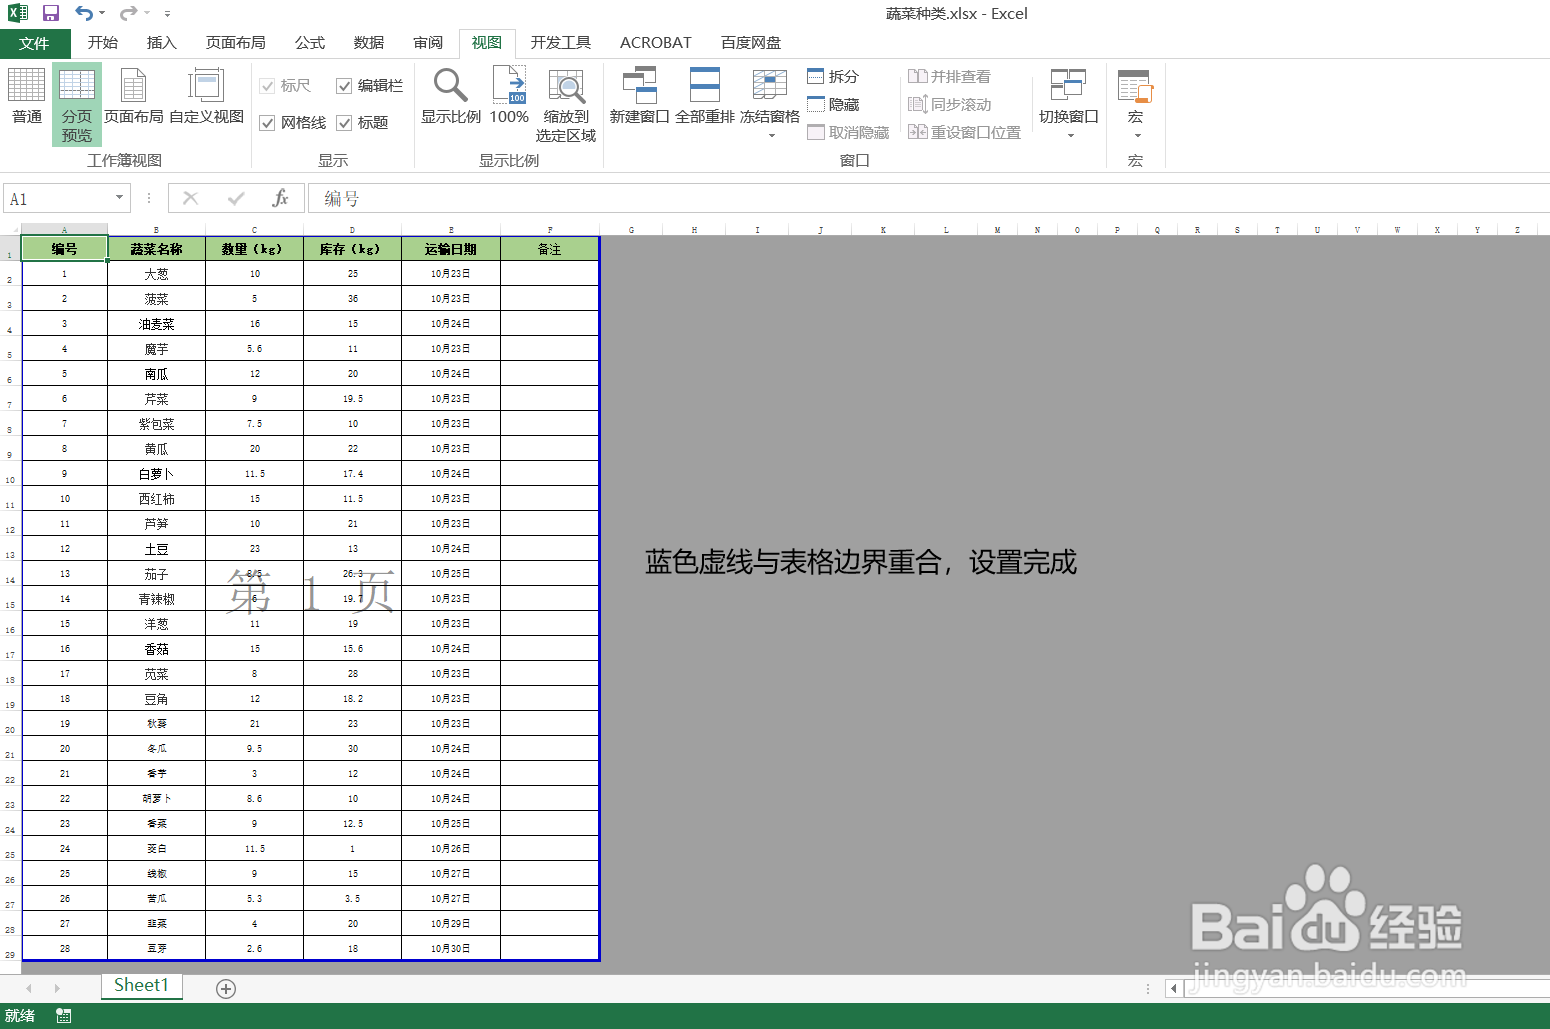Select the cell containing 西红柿
This screenshot has height=1029, width=1550.
pos(156,499)
